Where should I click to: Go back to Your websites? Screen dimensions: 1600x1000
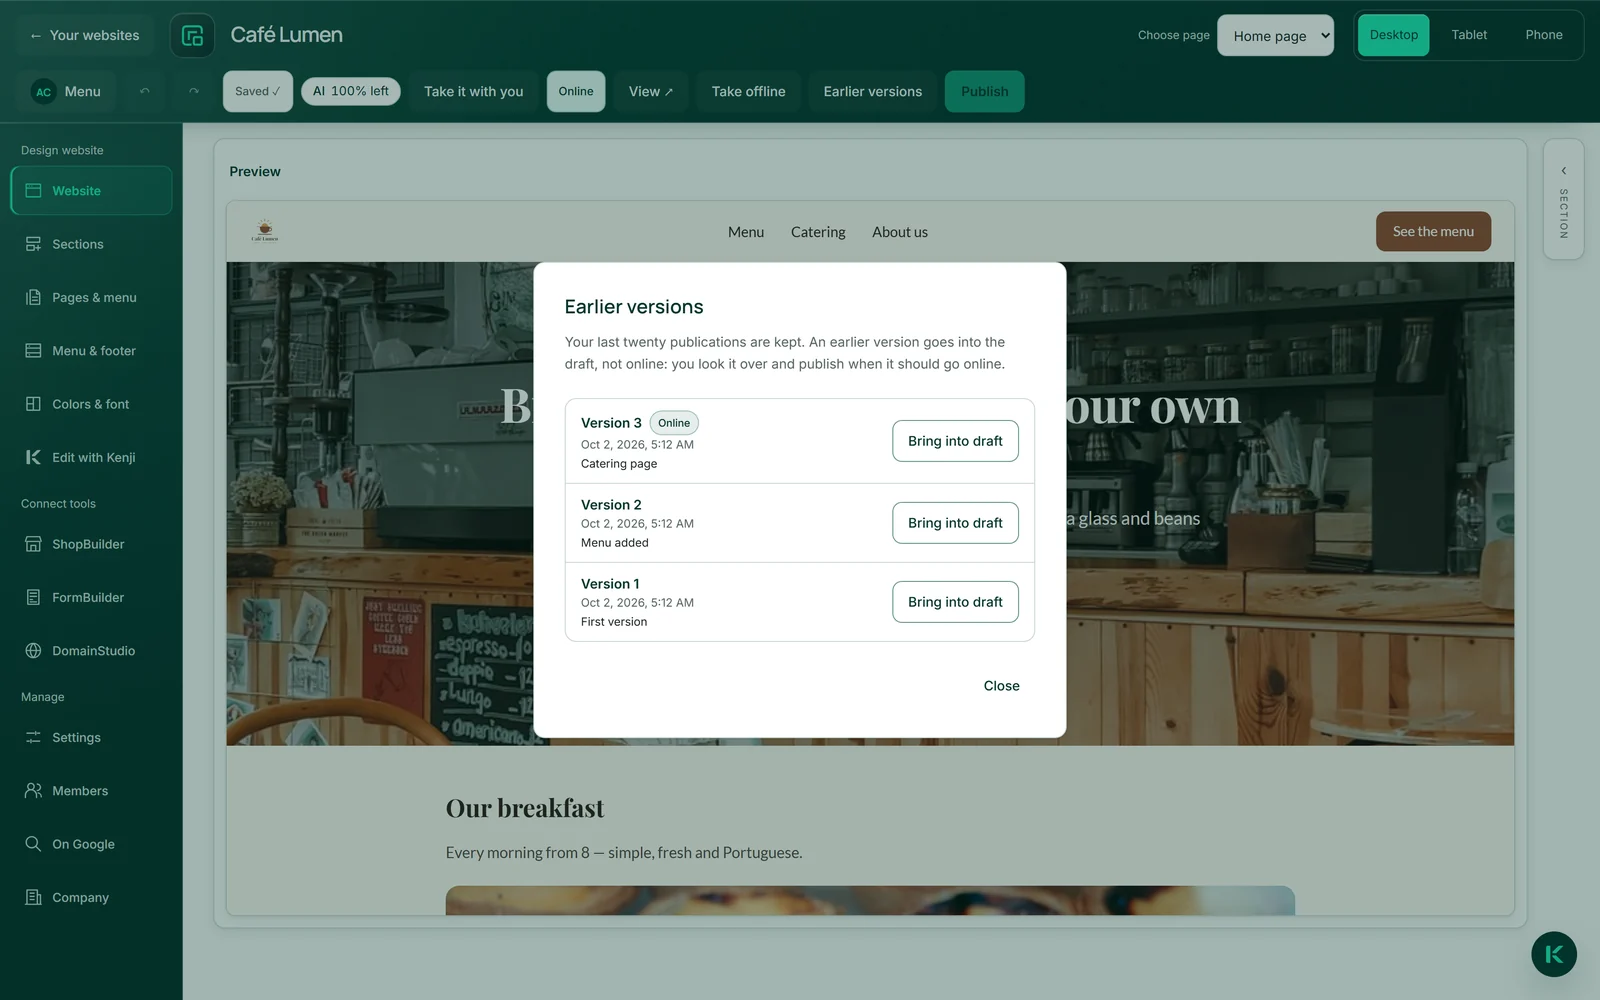pos(85,35)
